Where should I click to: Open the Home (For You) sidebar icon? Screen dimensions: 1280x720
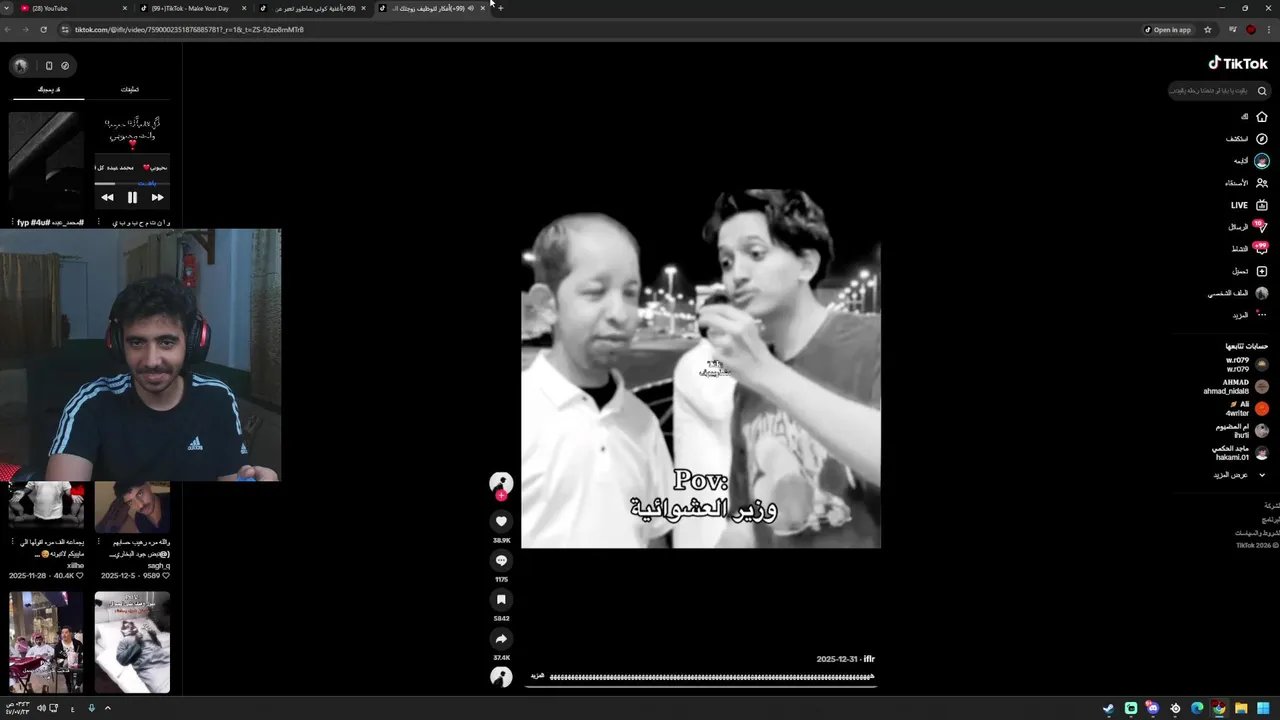[x=1261, y=117]
